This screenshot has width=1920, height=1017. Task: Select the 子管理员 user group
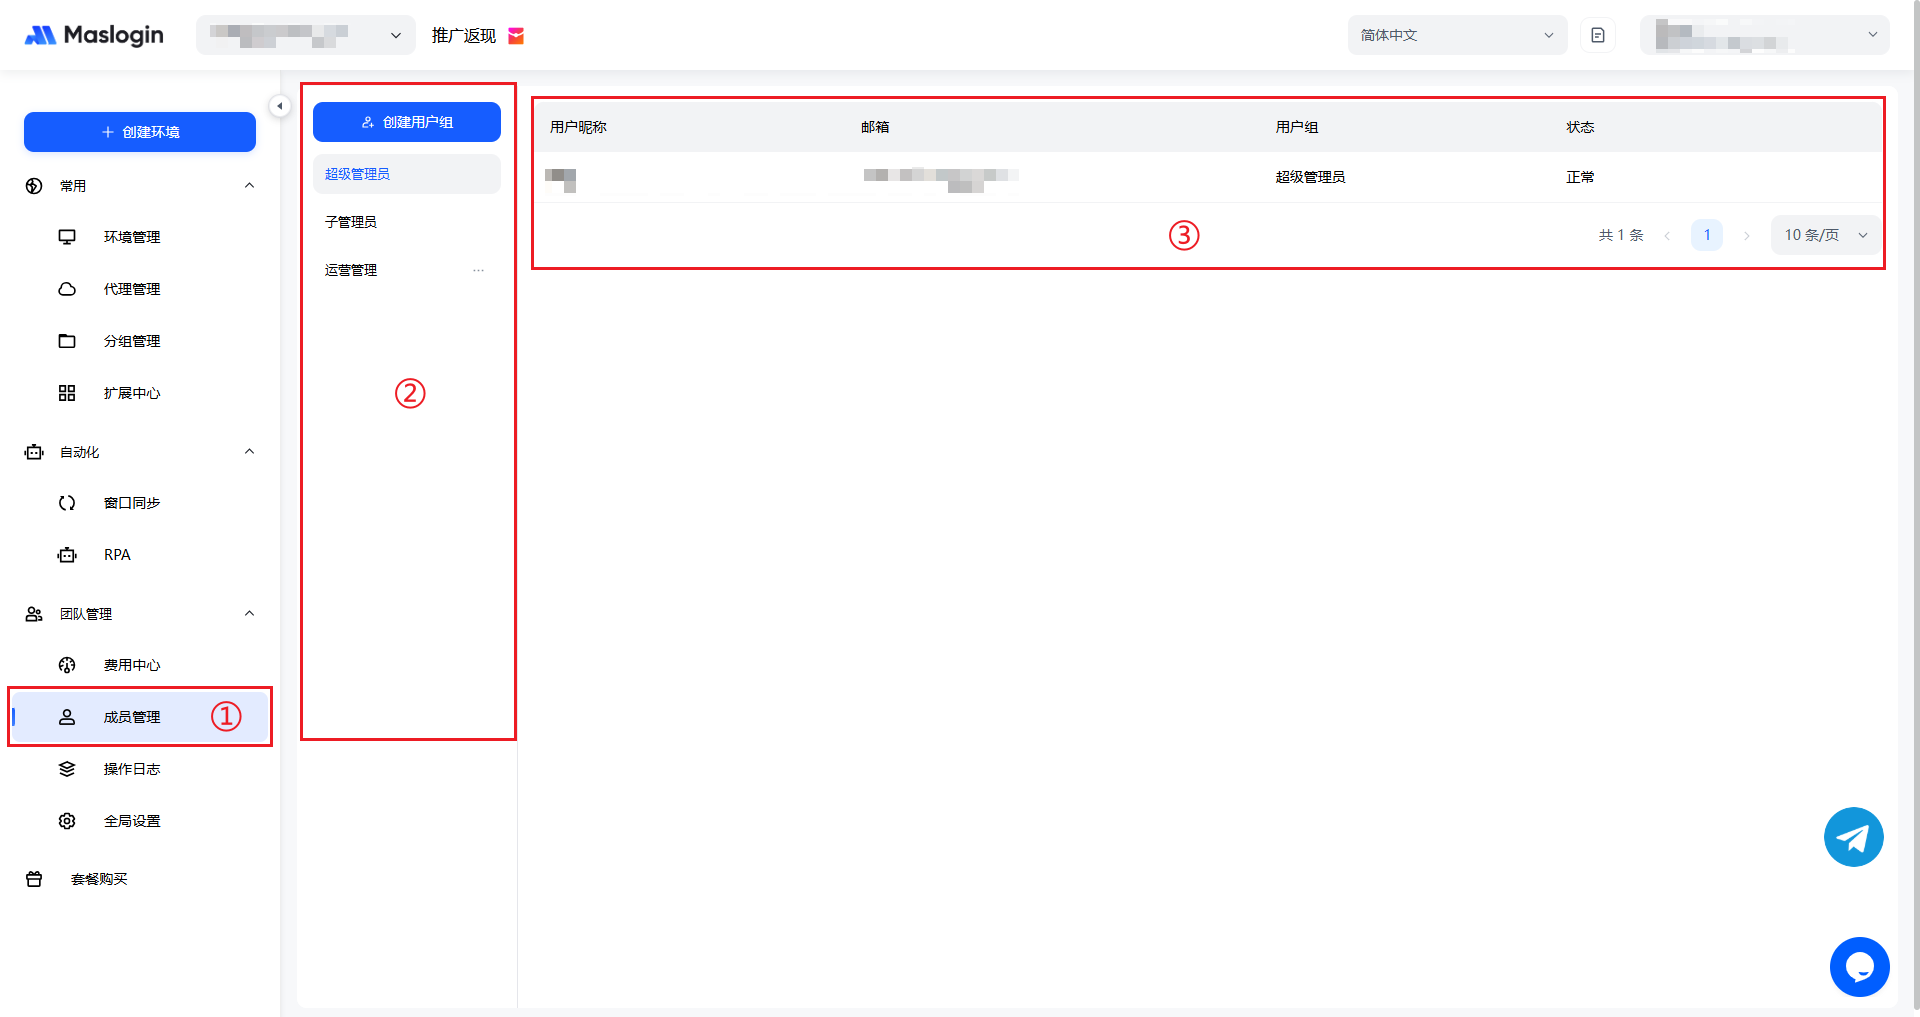(x=351, y=222)
